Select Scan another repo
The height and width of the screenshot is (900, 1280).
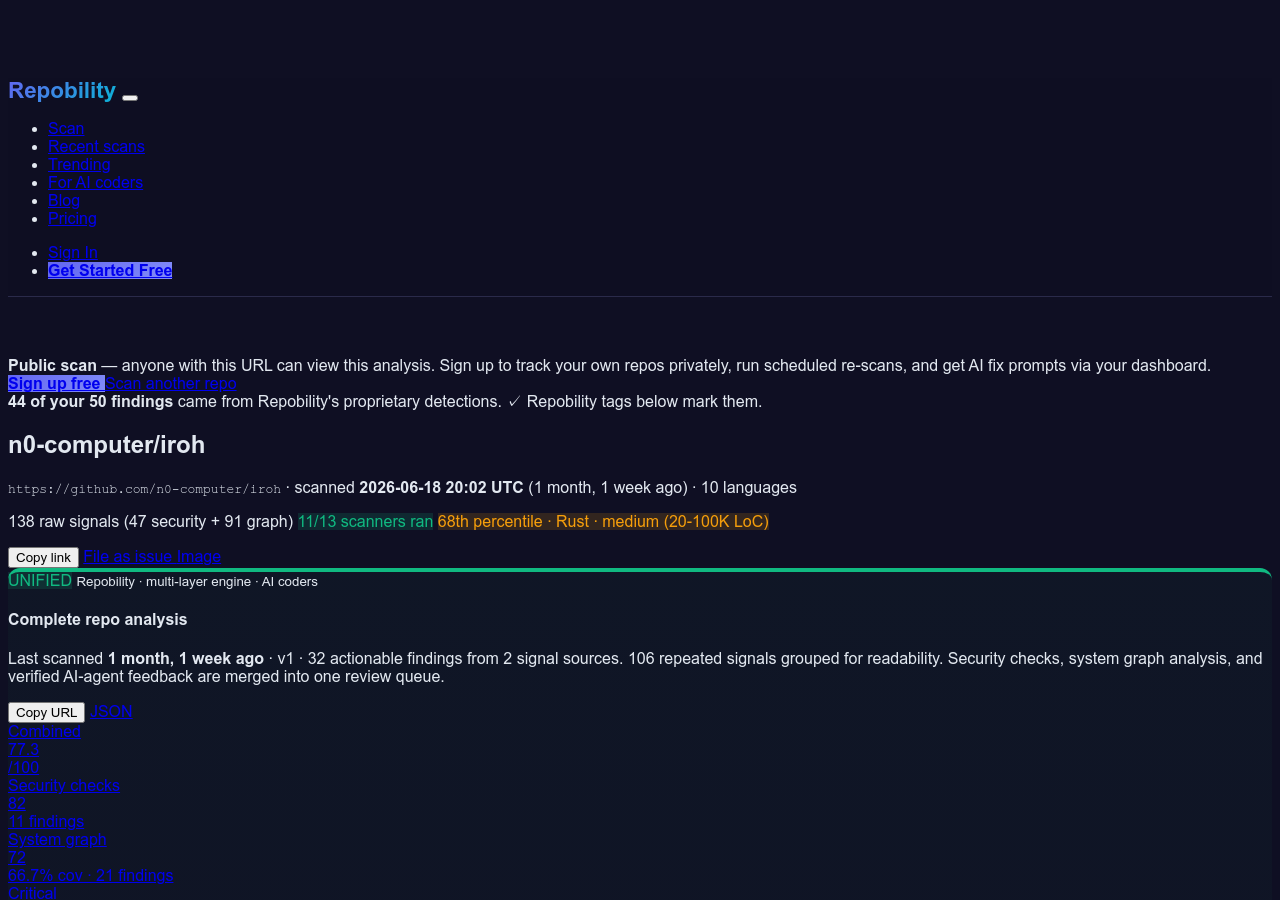(171, 383)
